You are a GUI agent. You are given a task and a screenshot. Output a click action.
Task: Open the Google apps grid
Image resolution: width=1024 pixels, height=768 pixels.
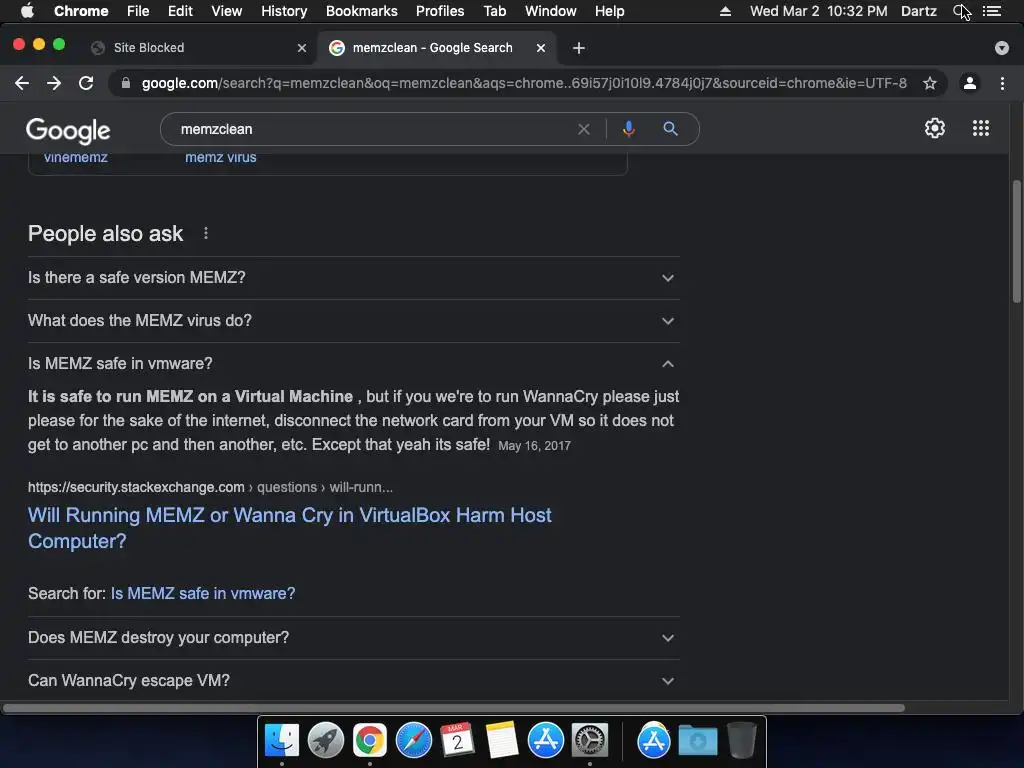[981, 128]
